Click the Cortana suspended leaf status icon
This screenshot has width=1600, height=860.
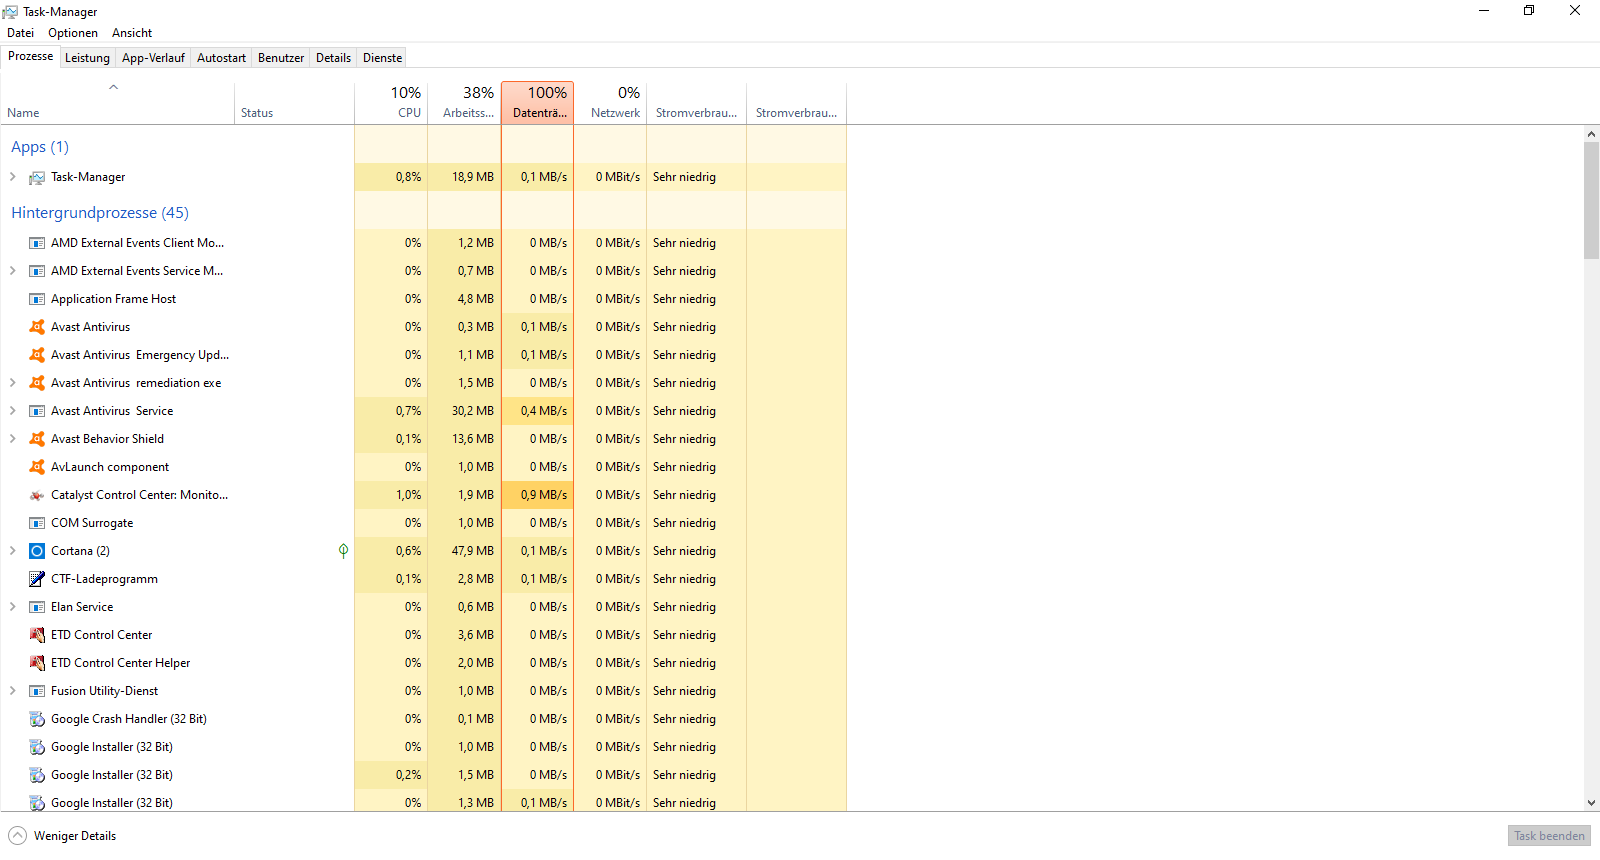(x=343, y=551)
